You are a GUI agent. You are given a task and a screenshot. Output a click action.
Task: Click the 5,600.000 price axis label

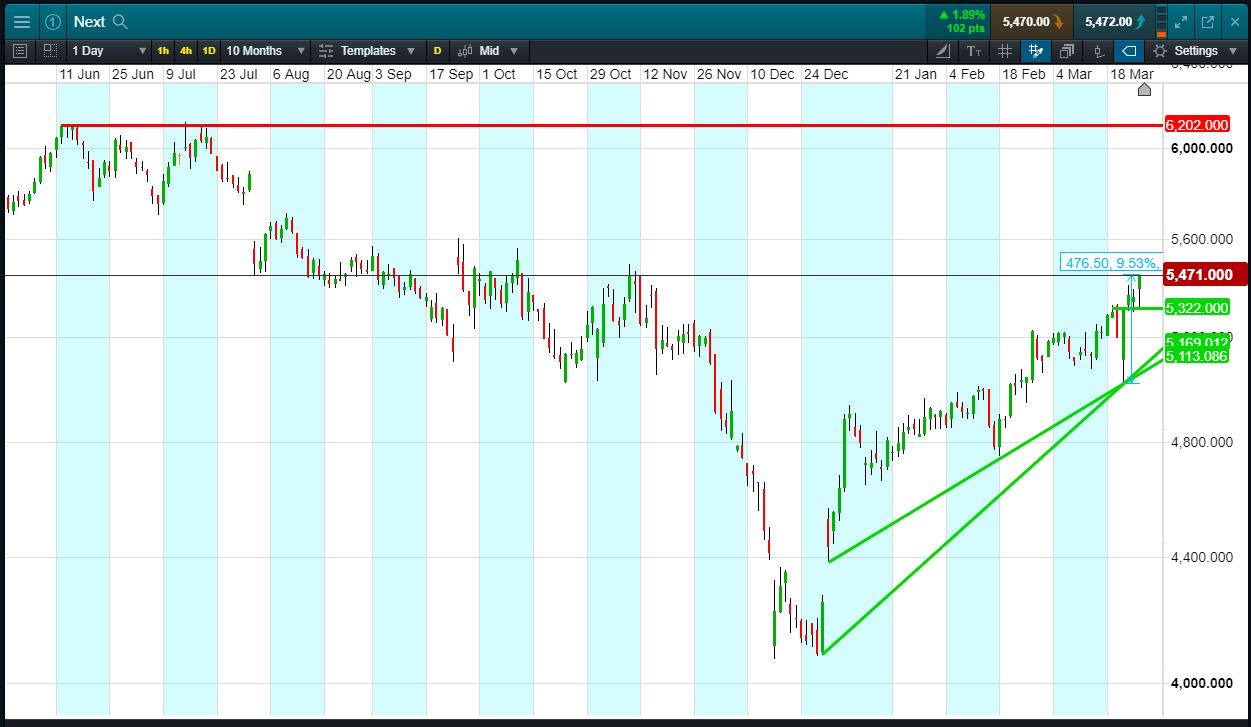1203,239
